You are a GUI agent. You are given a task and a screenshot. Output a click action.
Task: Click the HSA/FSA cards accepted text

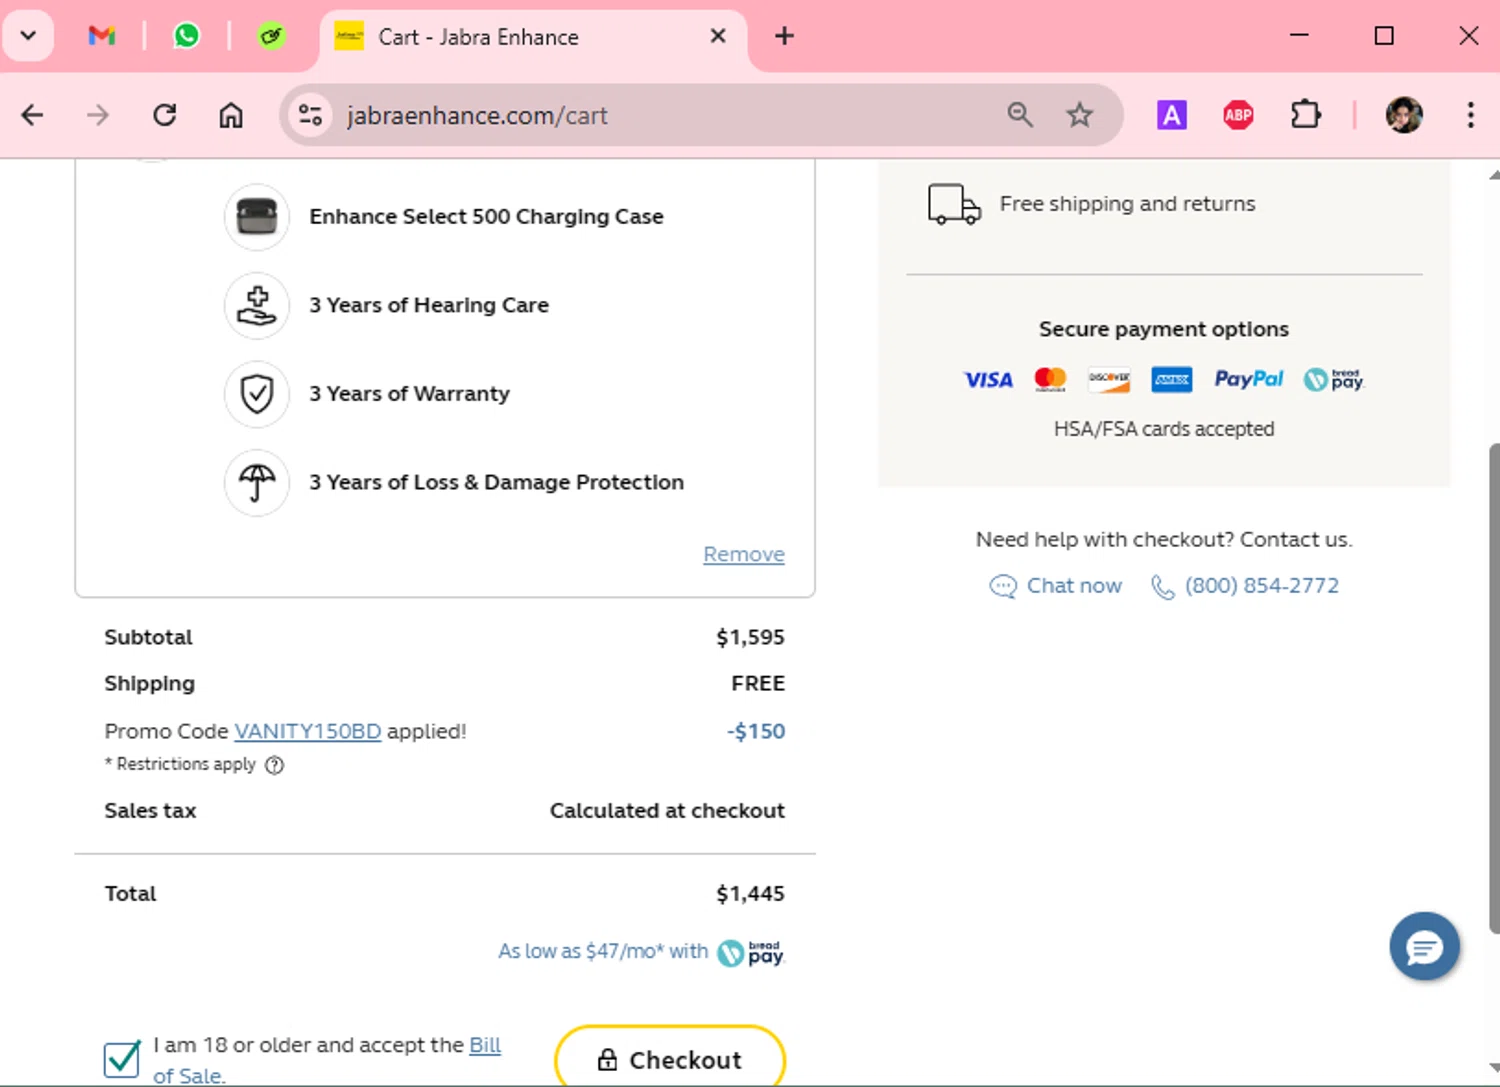(1164, 429)
